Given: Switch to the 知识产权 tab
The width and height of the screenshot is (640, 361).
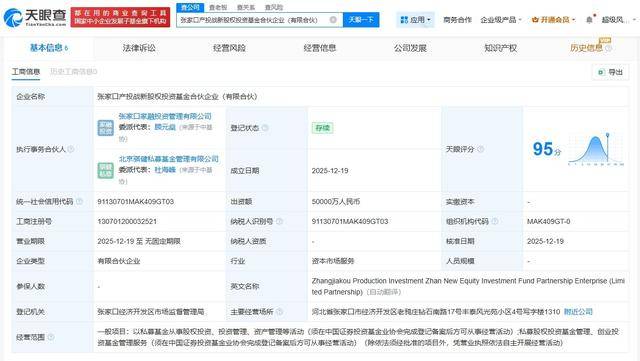Looking at the screenshot, I should [x=500, y=48].
